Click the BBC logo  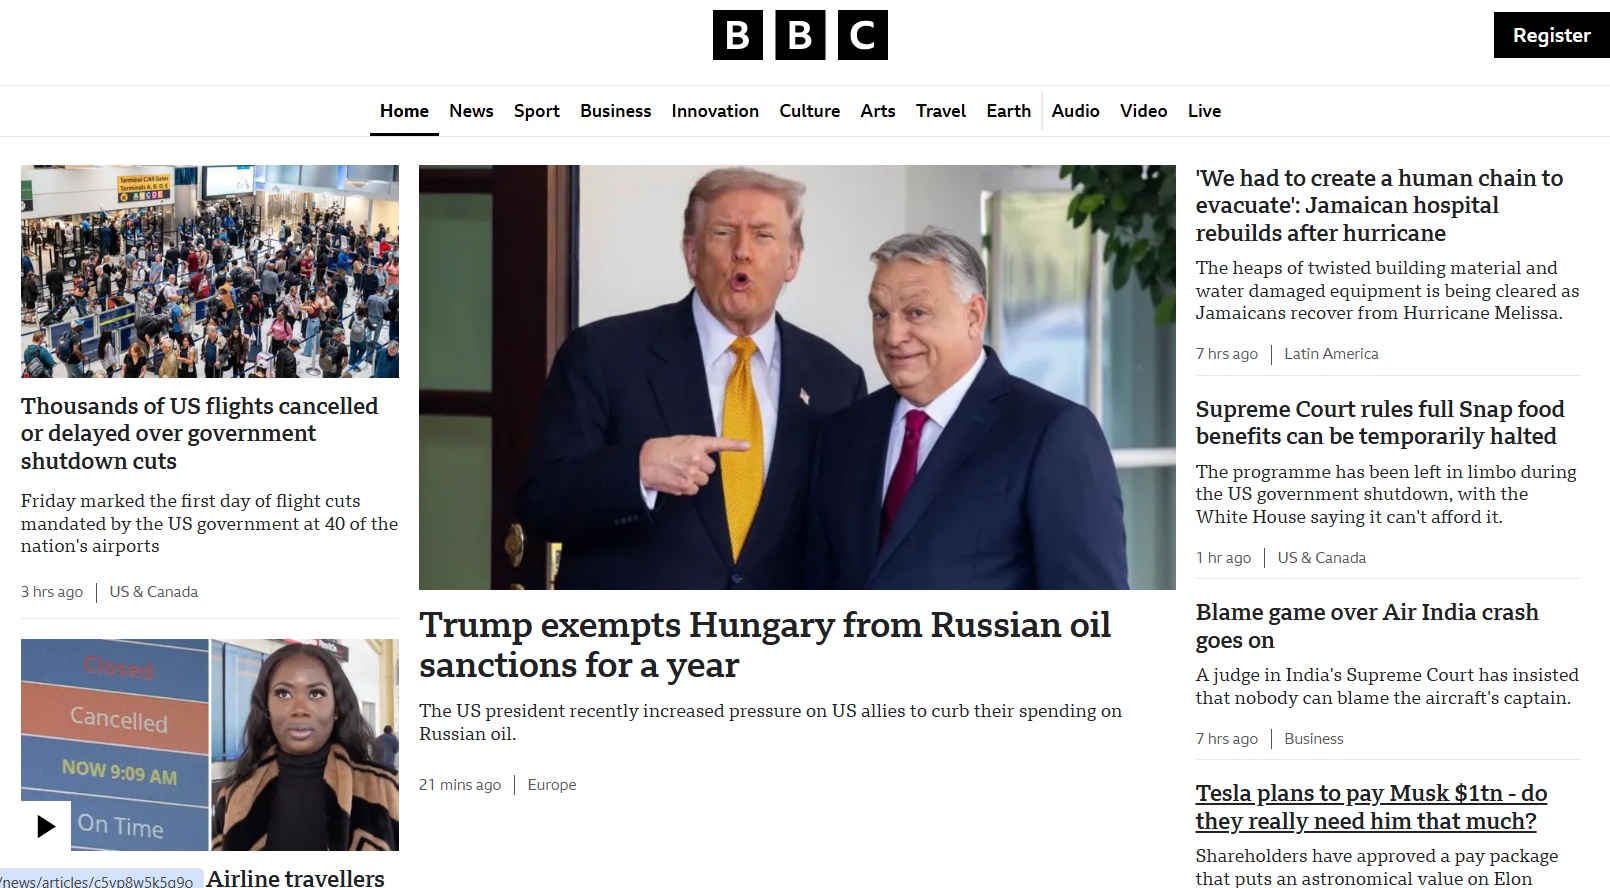(x=800, y=35)
